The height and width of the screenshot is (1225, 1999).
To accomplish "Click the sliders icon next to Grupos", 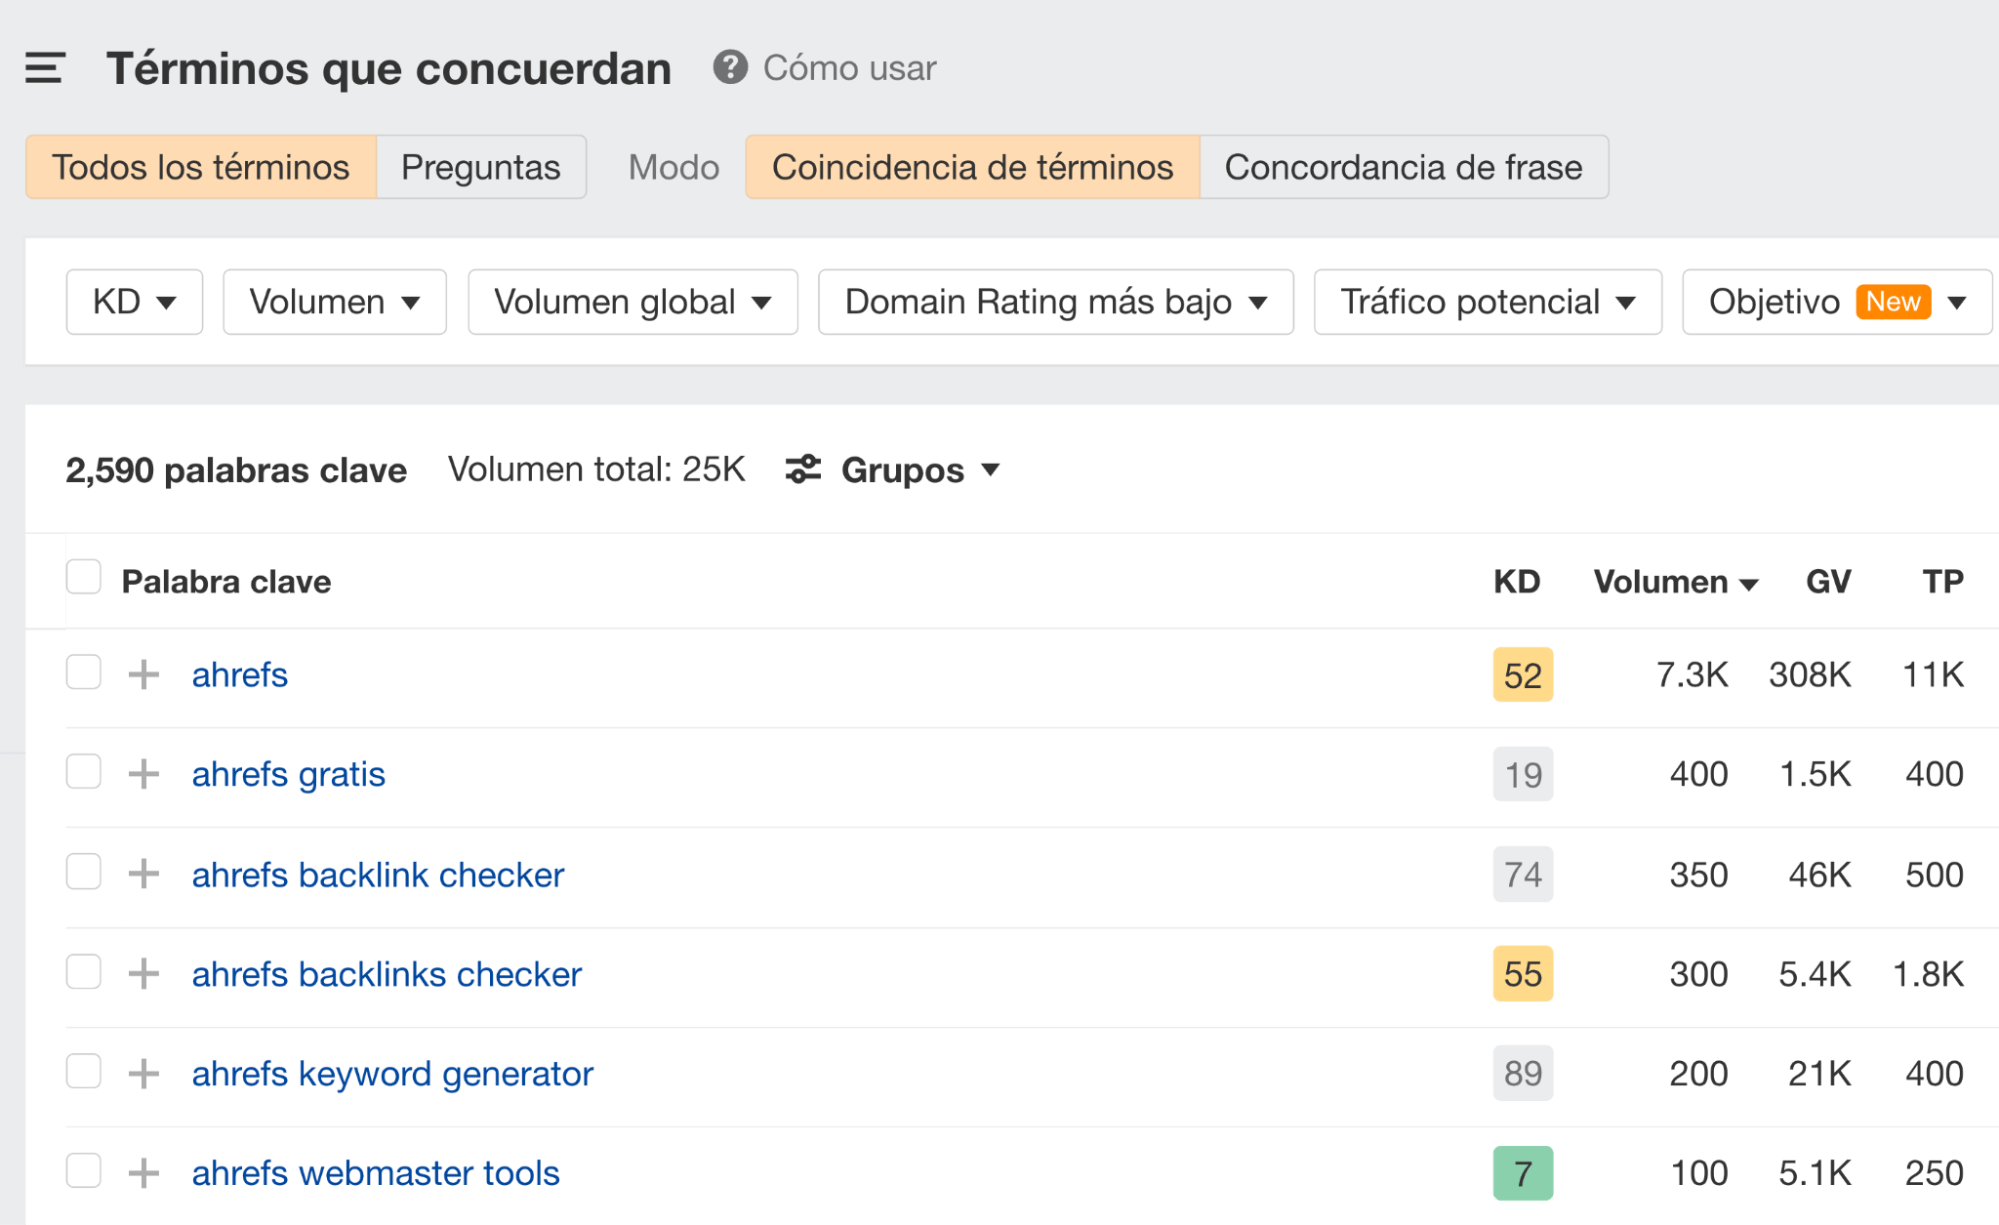I will pos(803,469).
